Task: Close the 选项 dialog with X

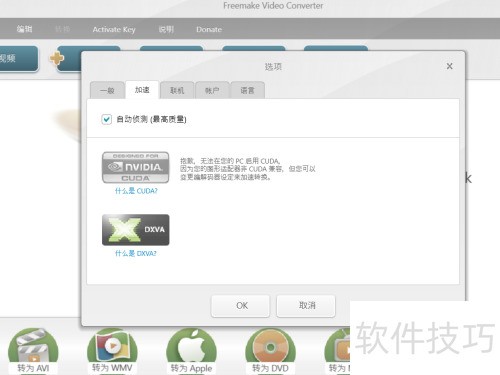Action: (449, 66)
